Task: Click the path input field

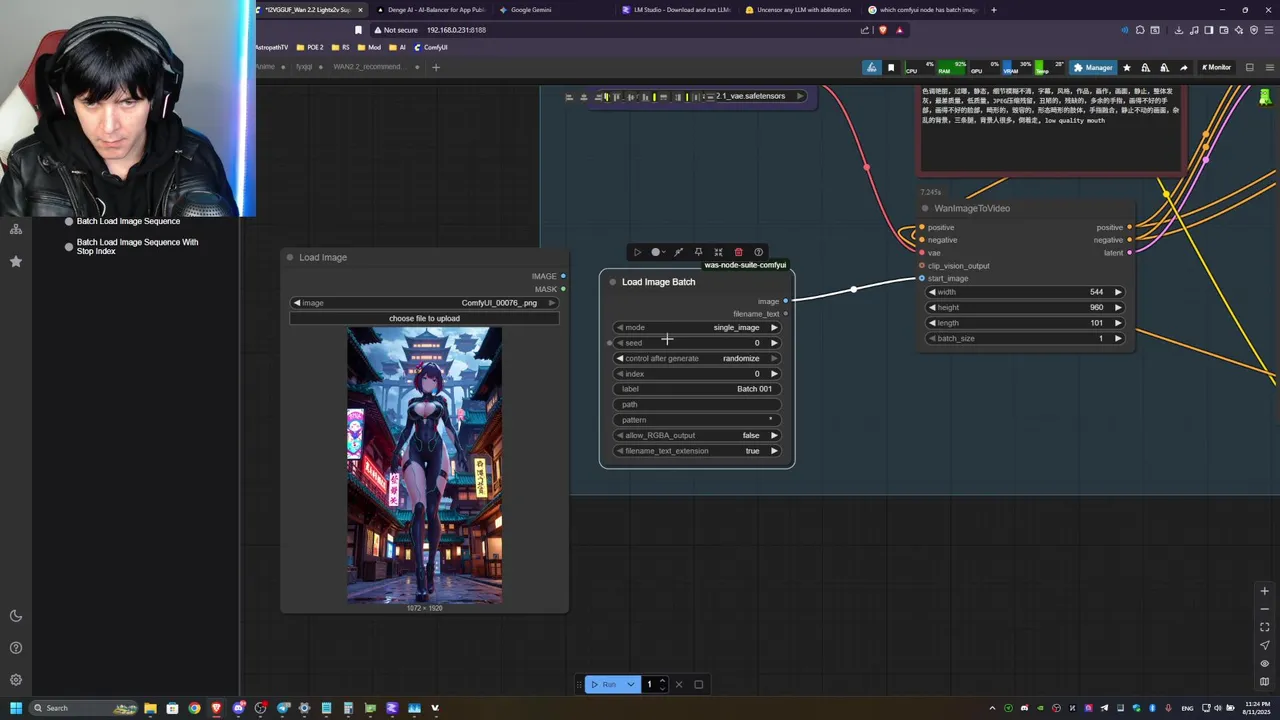Action: tap(697, 404)
